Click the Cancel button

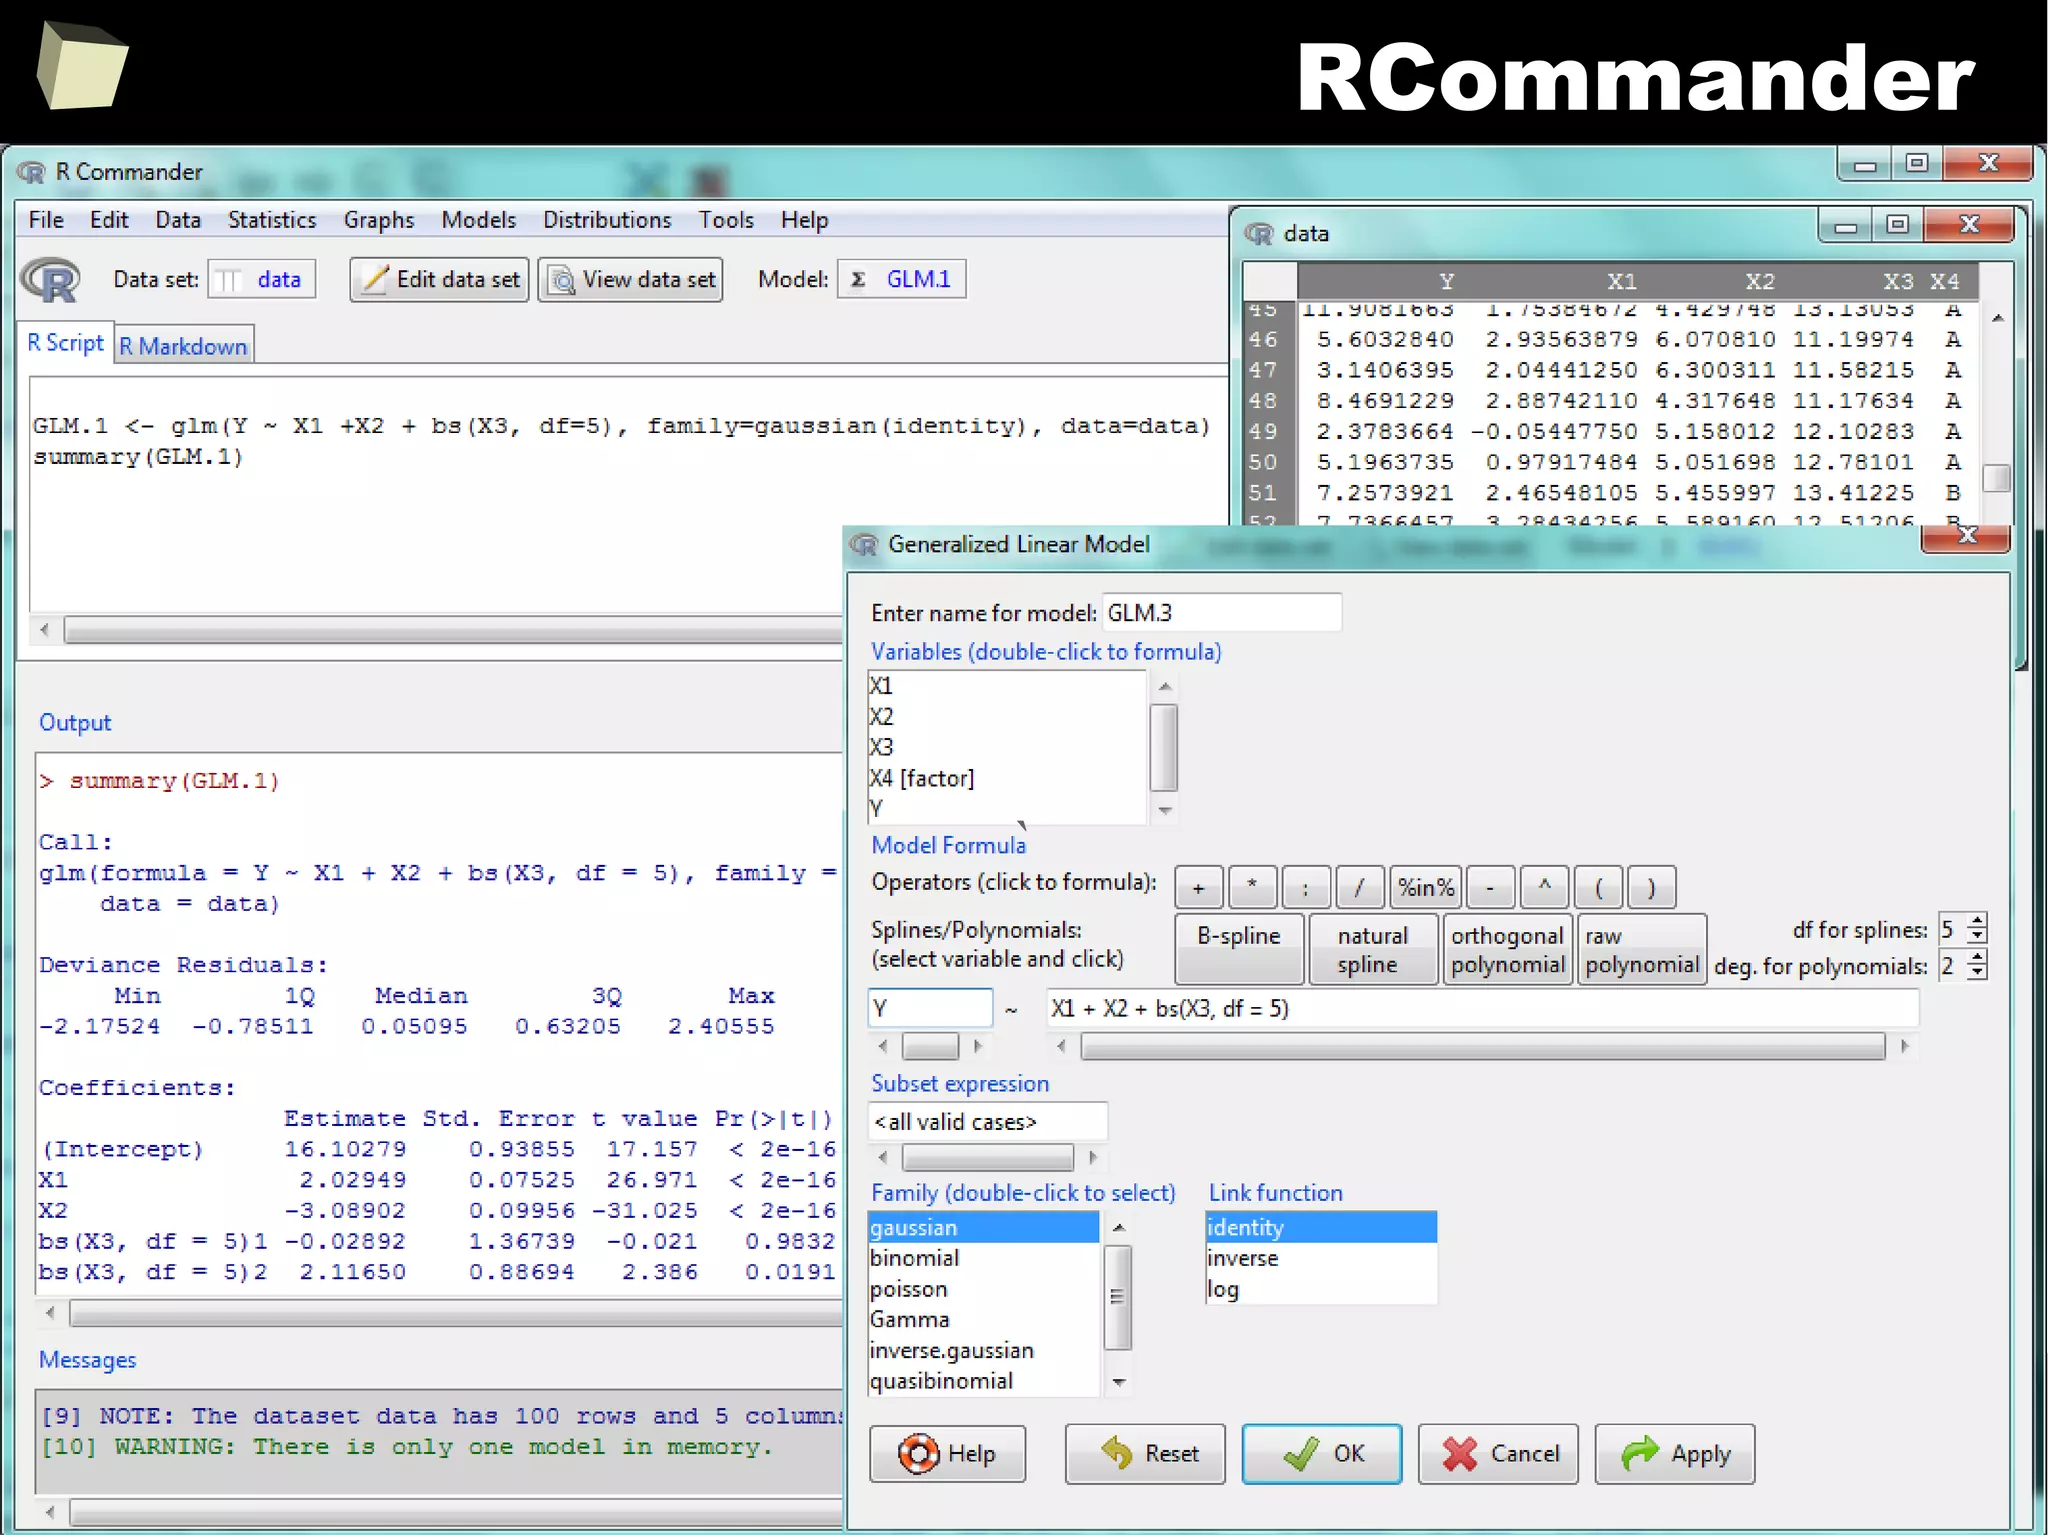tap(1498, 1454)
